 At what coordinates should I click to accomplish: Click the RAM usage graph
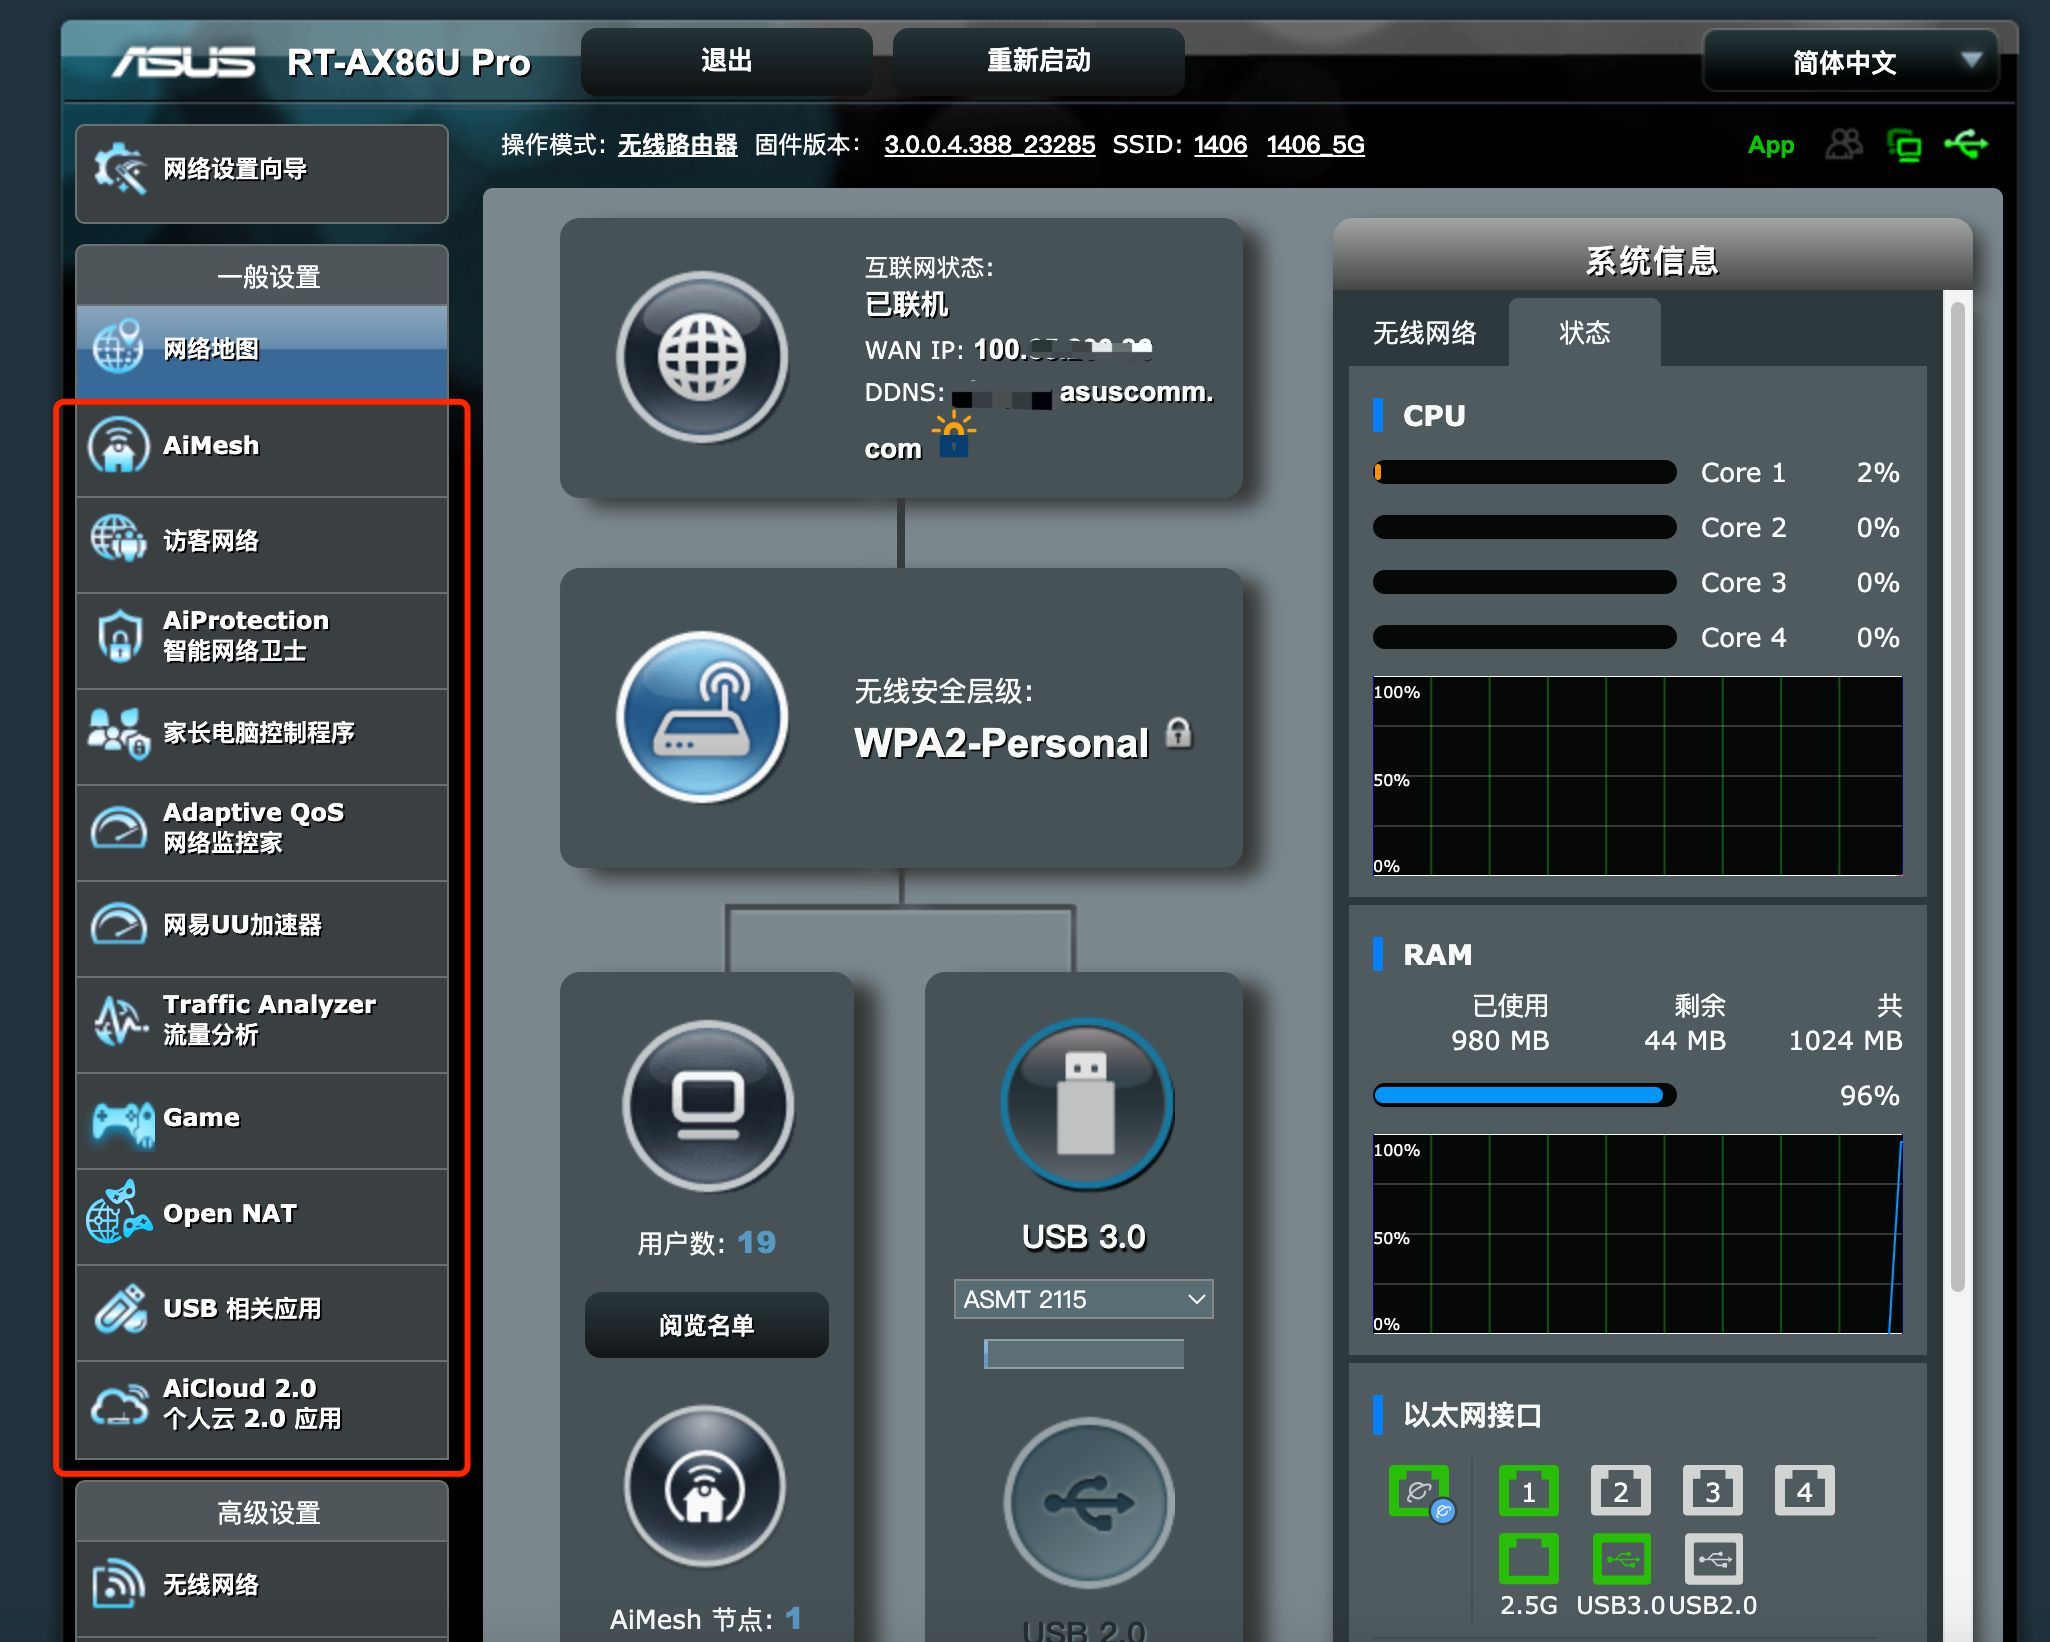pos(1637,1234)
